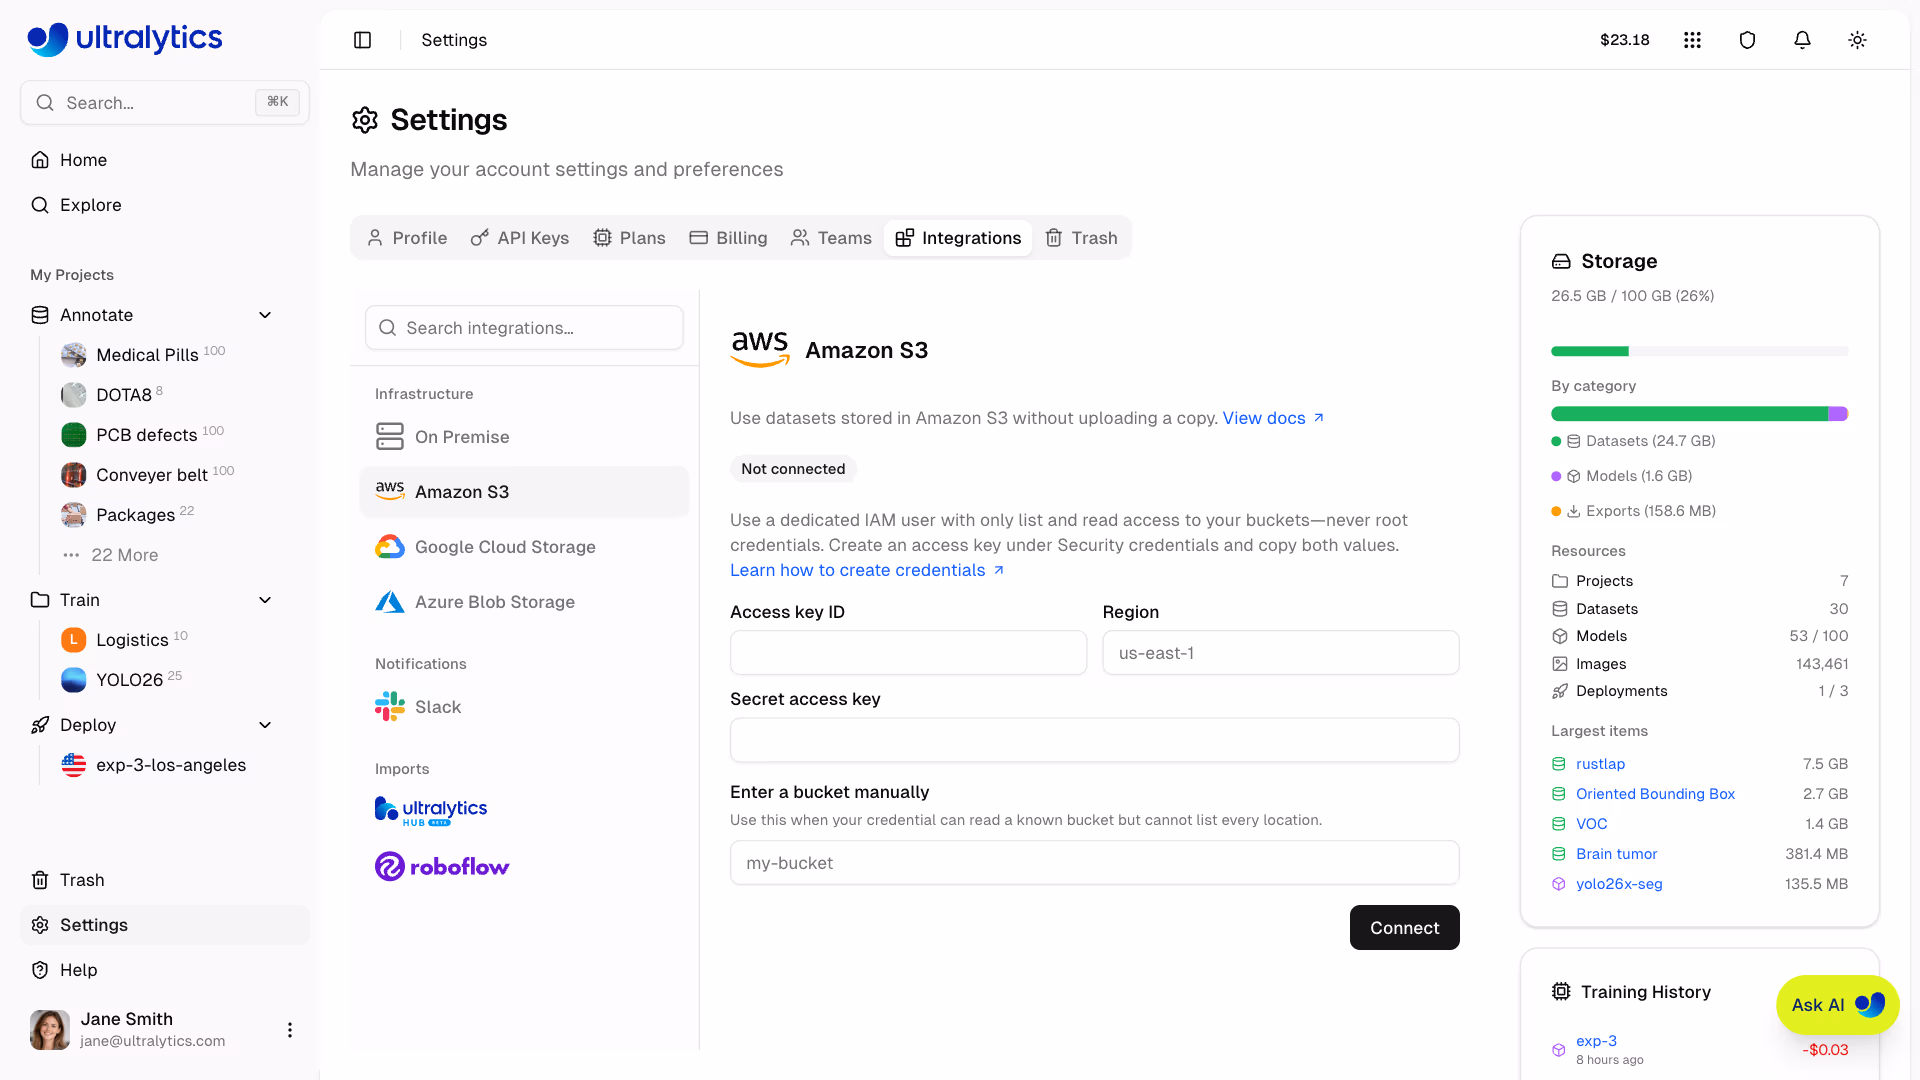The width and height of the screenshot is (1920, 1080).
Task: Select Google Cloud Storage integration
Action: coord(524,547)
